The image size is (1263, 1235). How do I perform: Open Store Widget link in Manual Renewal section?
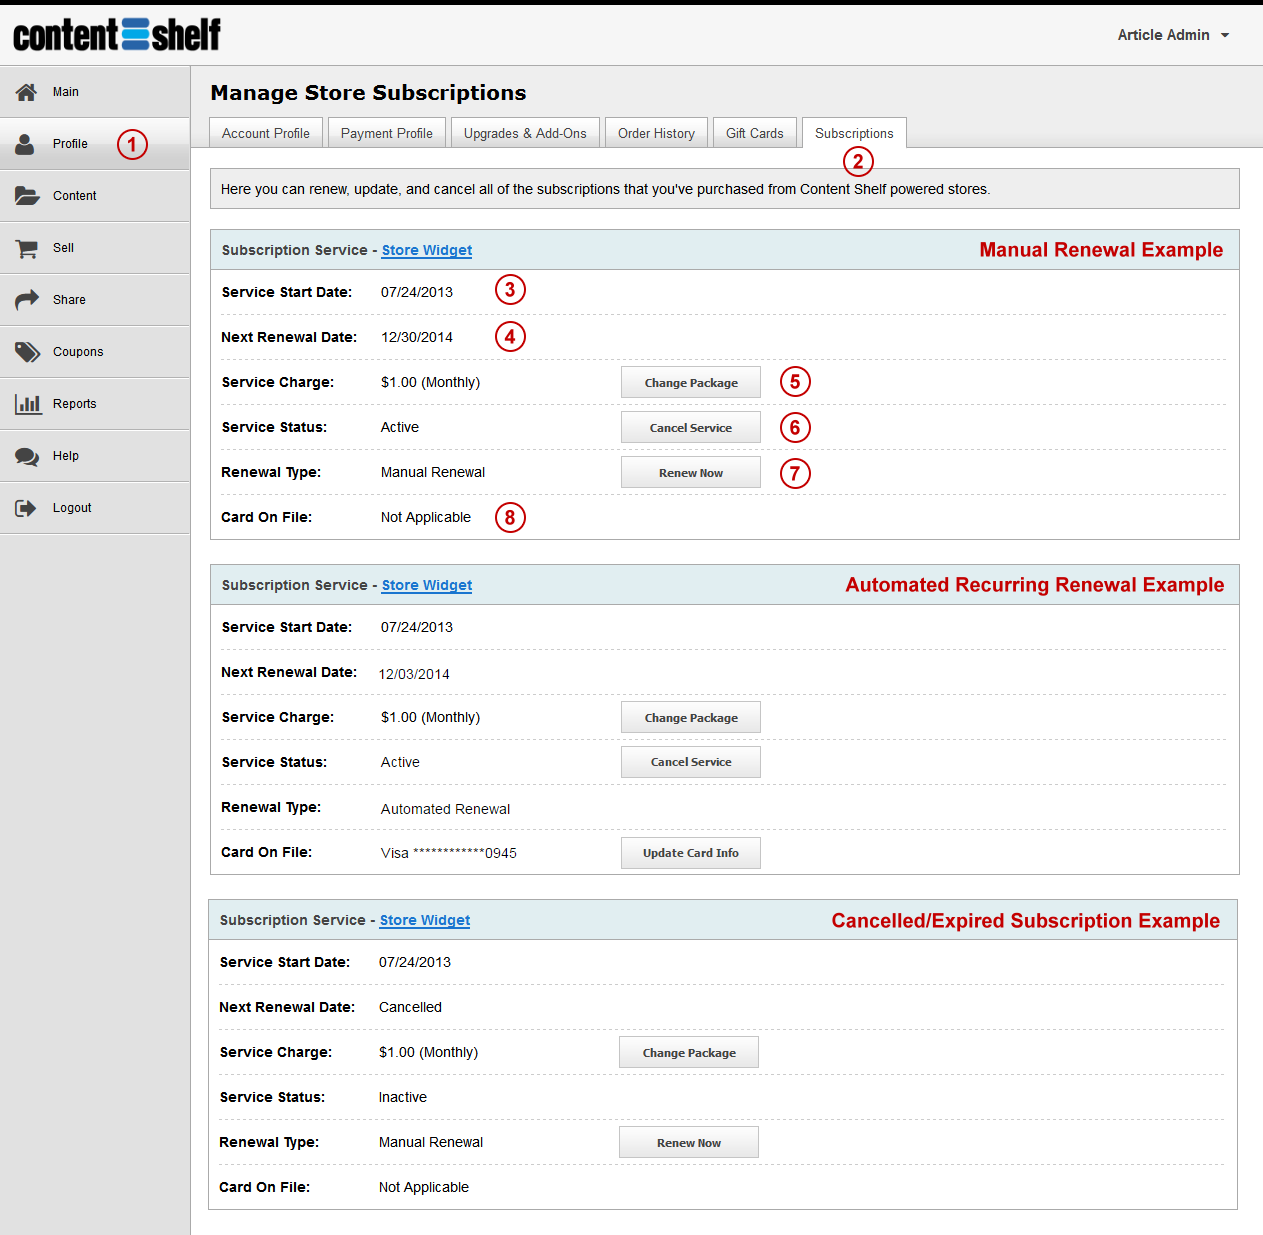[427, 250]
